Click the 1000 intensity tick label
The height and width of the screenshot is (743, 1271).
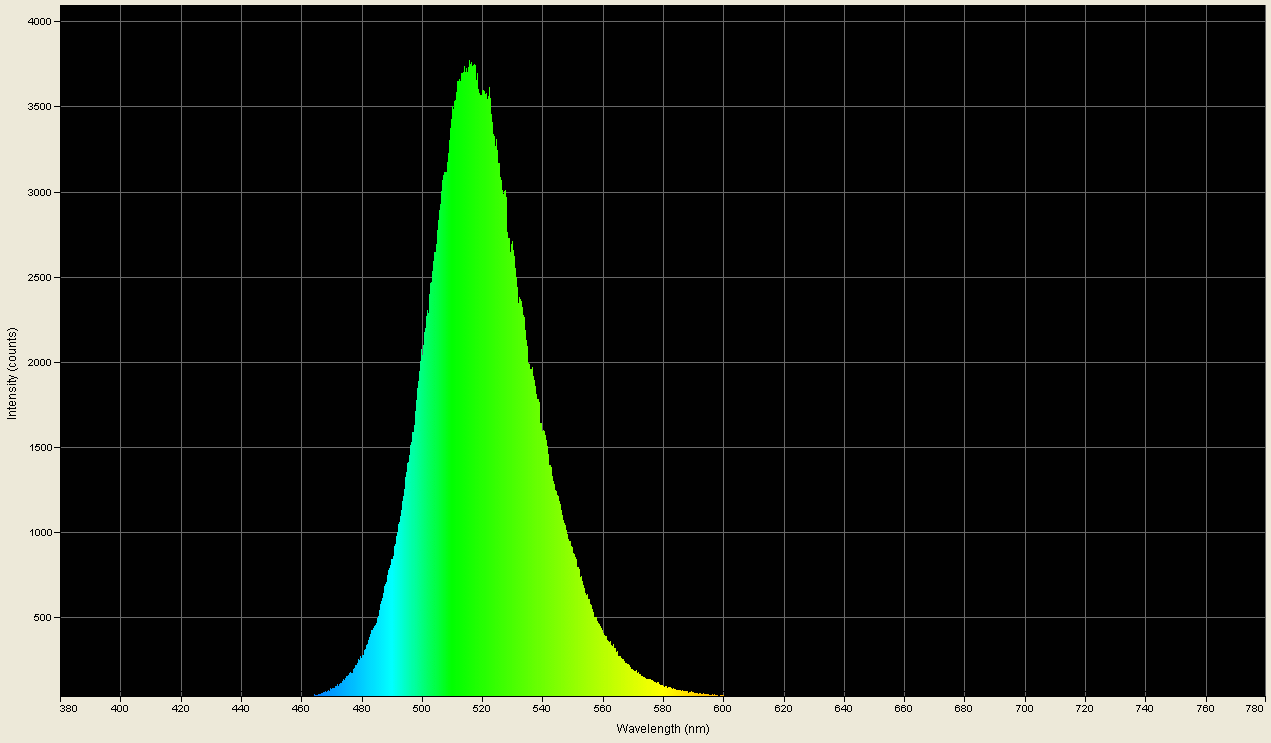click(43, 533)
